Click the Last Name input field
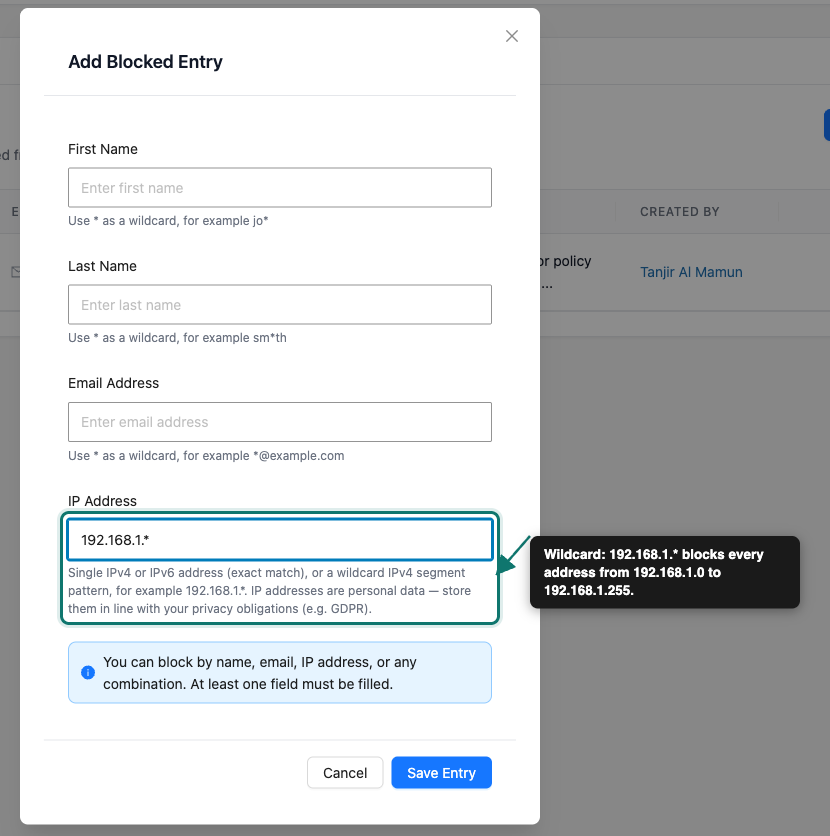The width and height of the screenshot is (830, 836). pyautogui.click(x=280, y=304)
